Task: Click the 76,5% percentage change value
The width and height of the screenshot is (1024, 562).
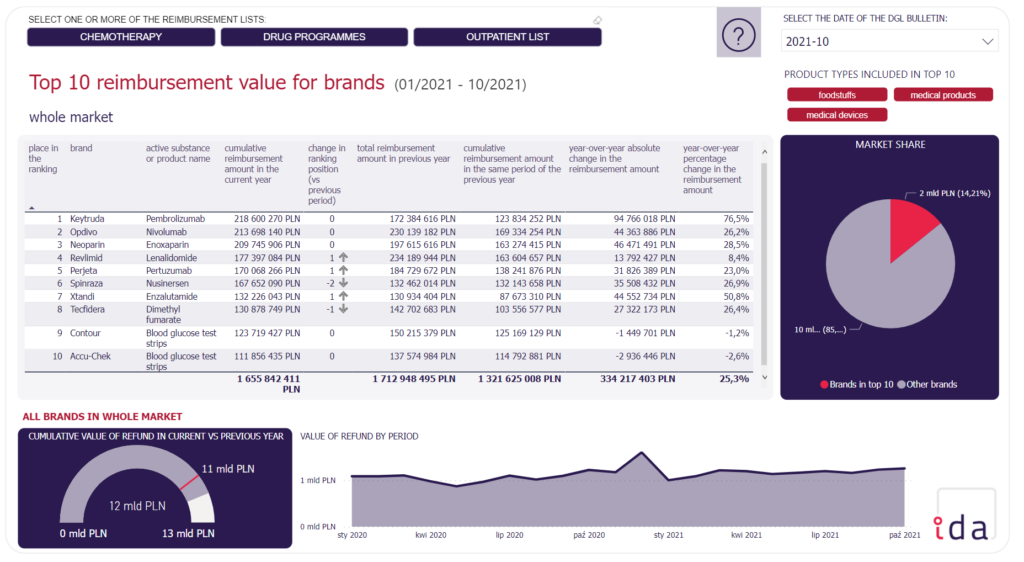Action: point(736,219)
